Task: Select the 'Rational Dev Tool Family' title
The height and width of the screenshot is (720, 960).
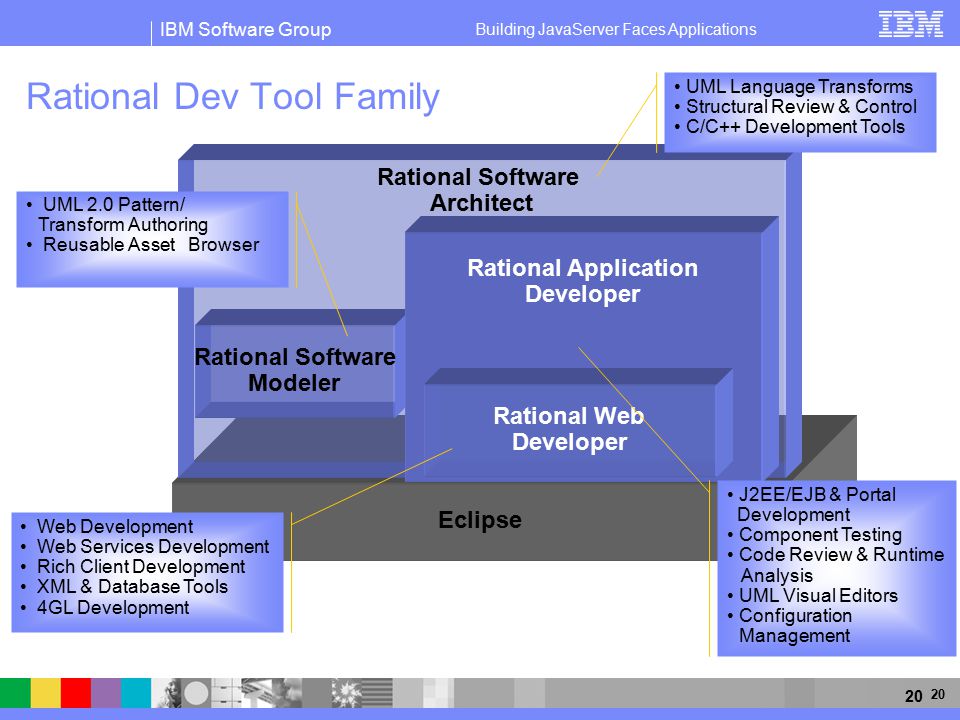Action: point(233,97)
